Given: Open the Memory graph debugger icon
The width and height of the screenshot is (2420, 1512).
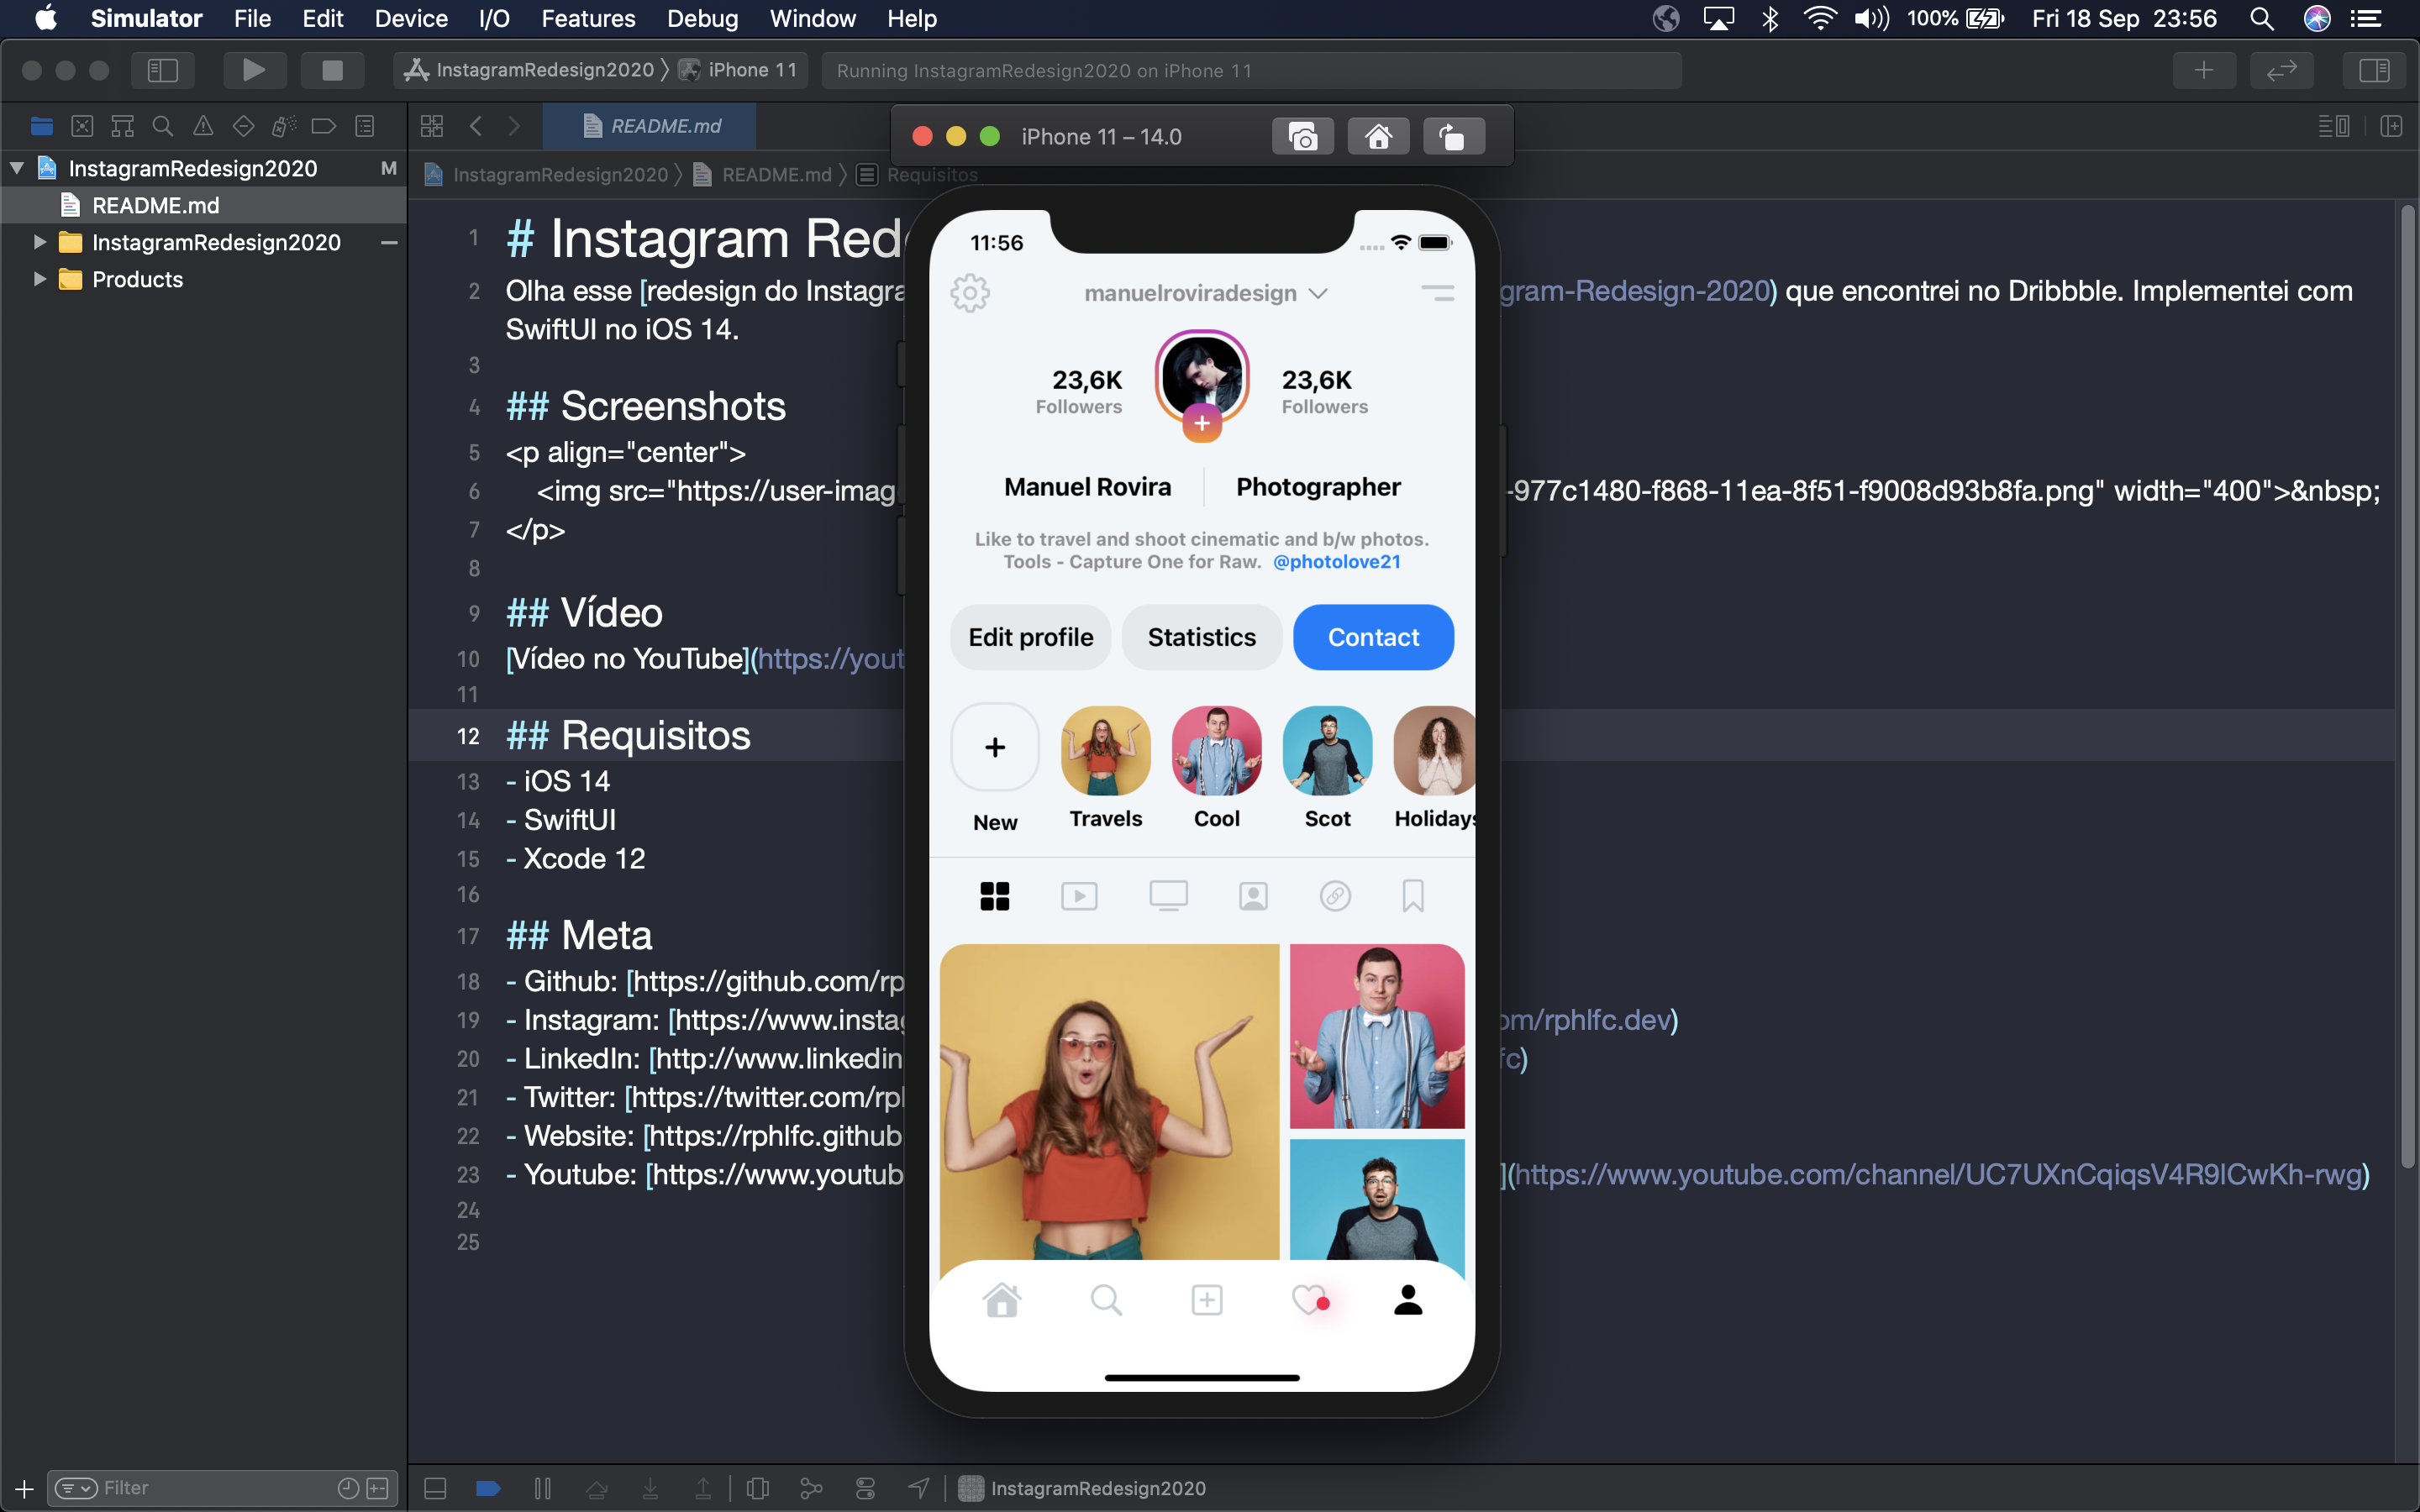Looking at the screenshot, I should coord(811,1488).
